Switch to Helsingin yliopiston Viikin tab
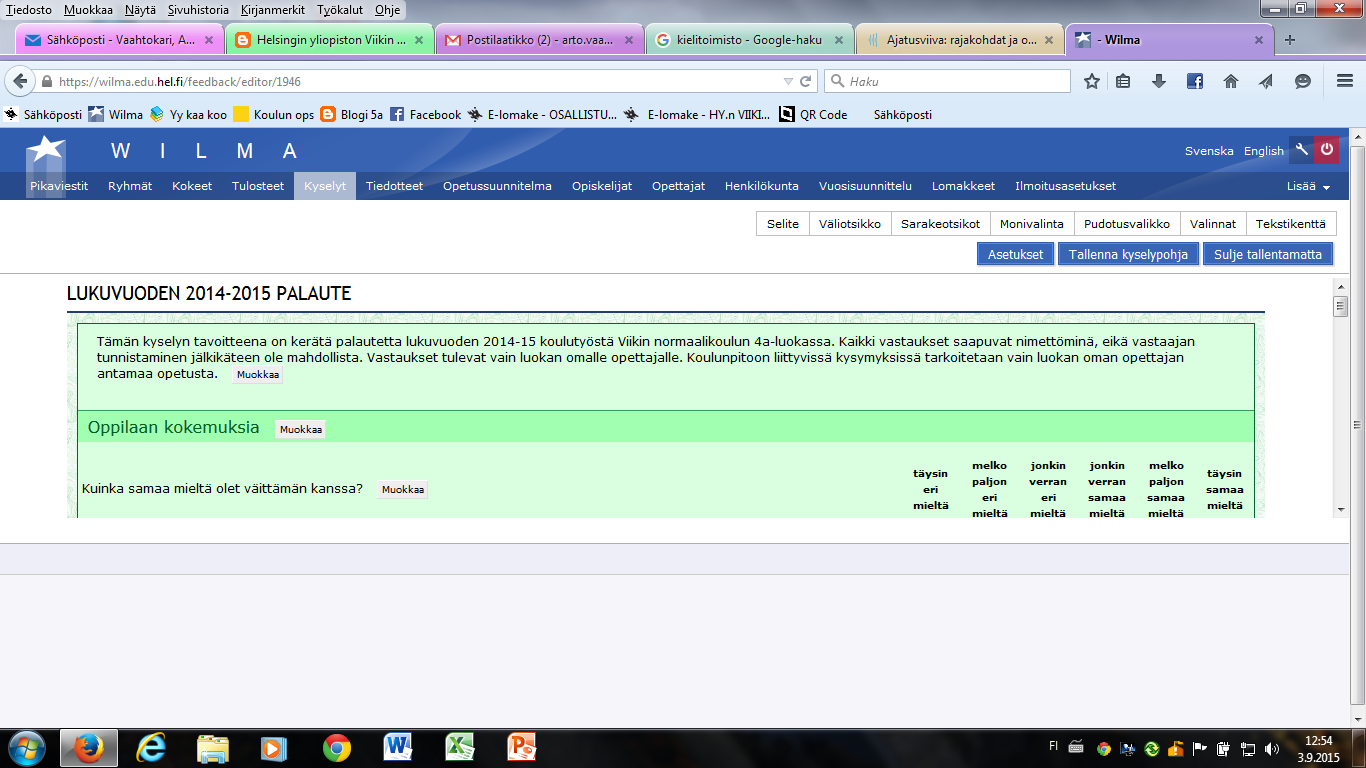 coord(330,41)
